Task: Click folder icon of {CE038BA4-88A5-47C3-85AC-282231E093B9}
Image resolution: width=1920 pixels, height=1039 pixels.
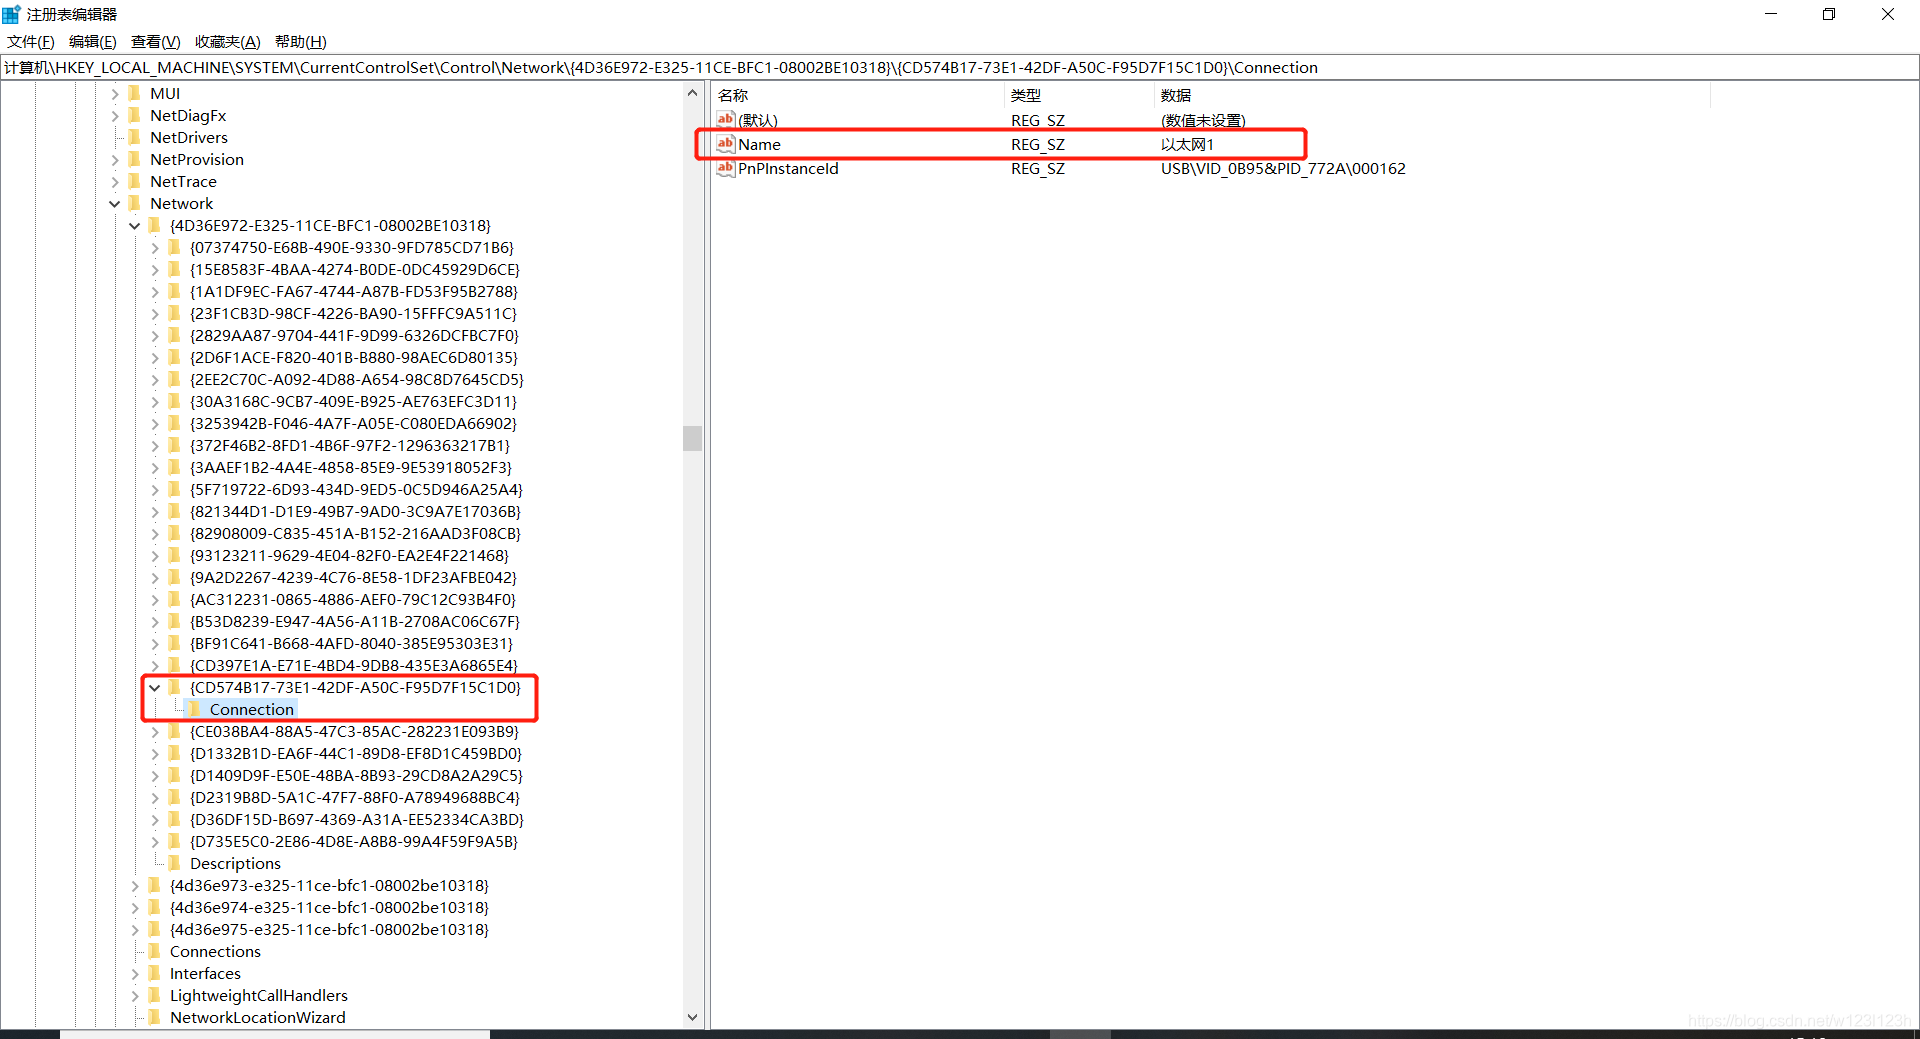Action: [x=174, y=731]
